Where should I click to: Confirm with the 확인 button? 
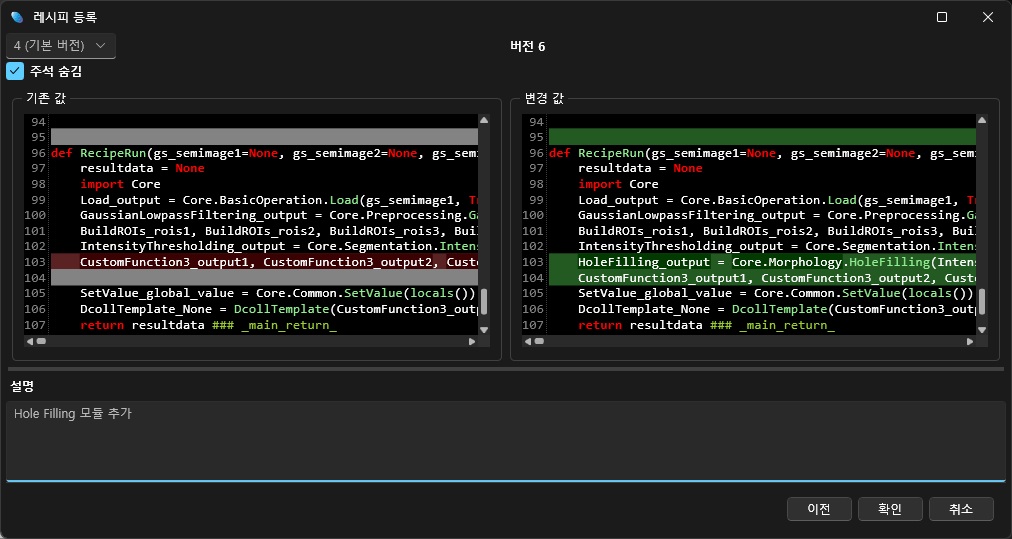(x=889, y=509)
